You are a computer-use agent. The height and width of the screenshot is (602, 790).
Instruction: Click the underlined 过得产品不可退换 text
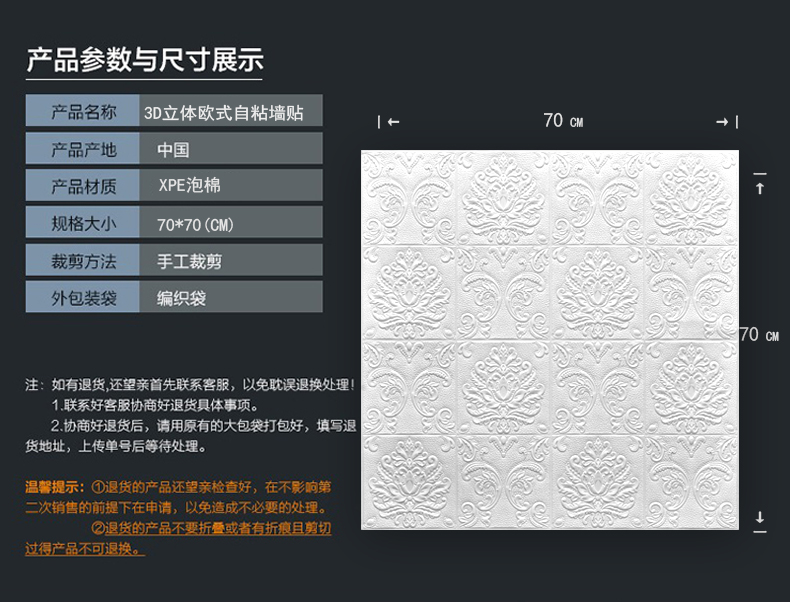[x=85, y=549]
